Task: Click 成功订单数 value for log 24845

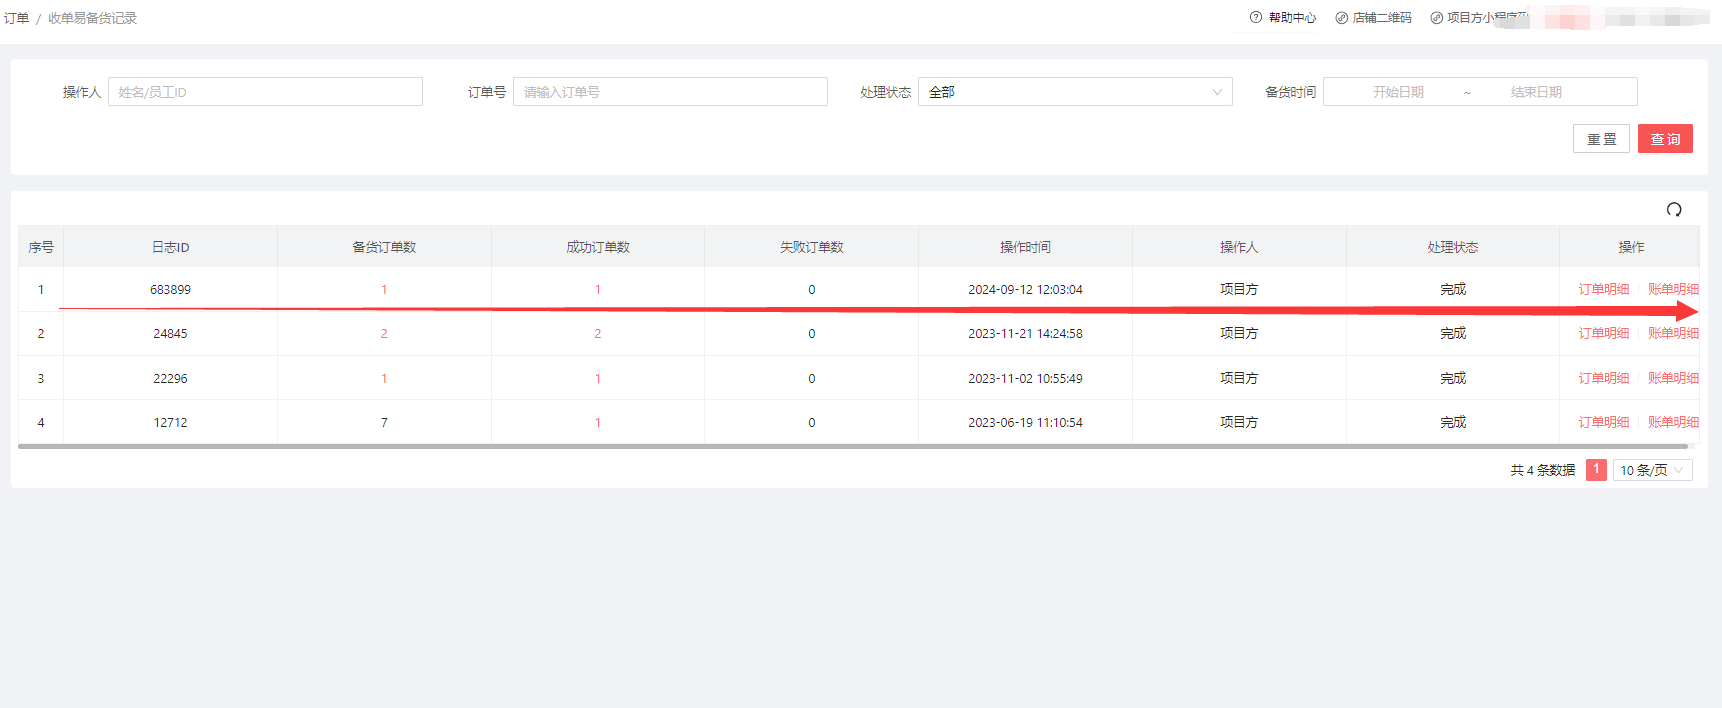Action: click(x=598, y=333)
